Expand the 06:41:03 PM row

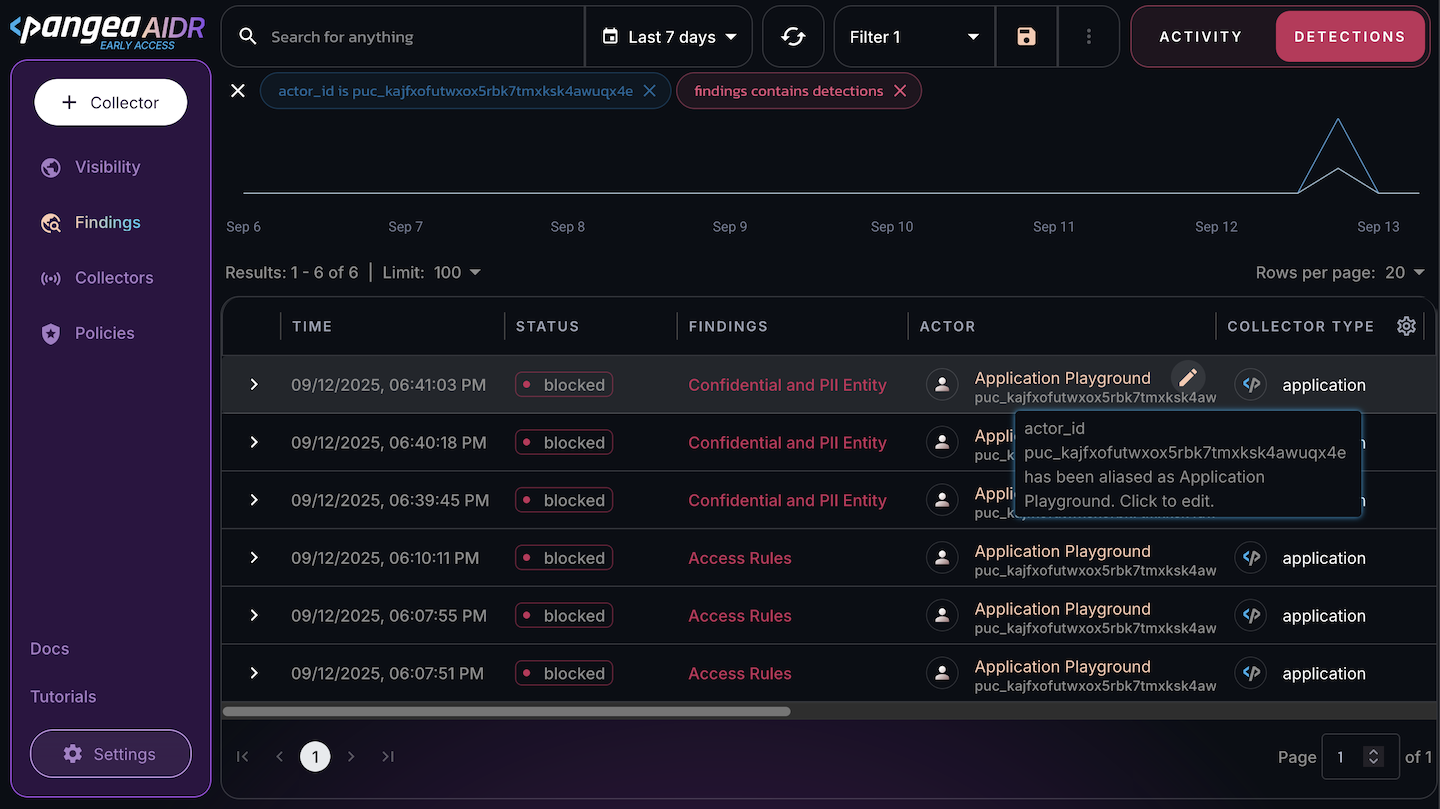(254, 385)
